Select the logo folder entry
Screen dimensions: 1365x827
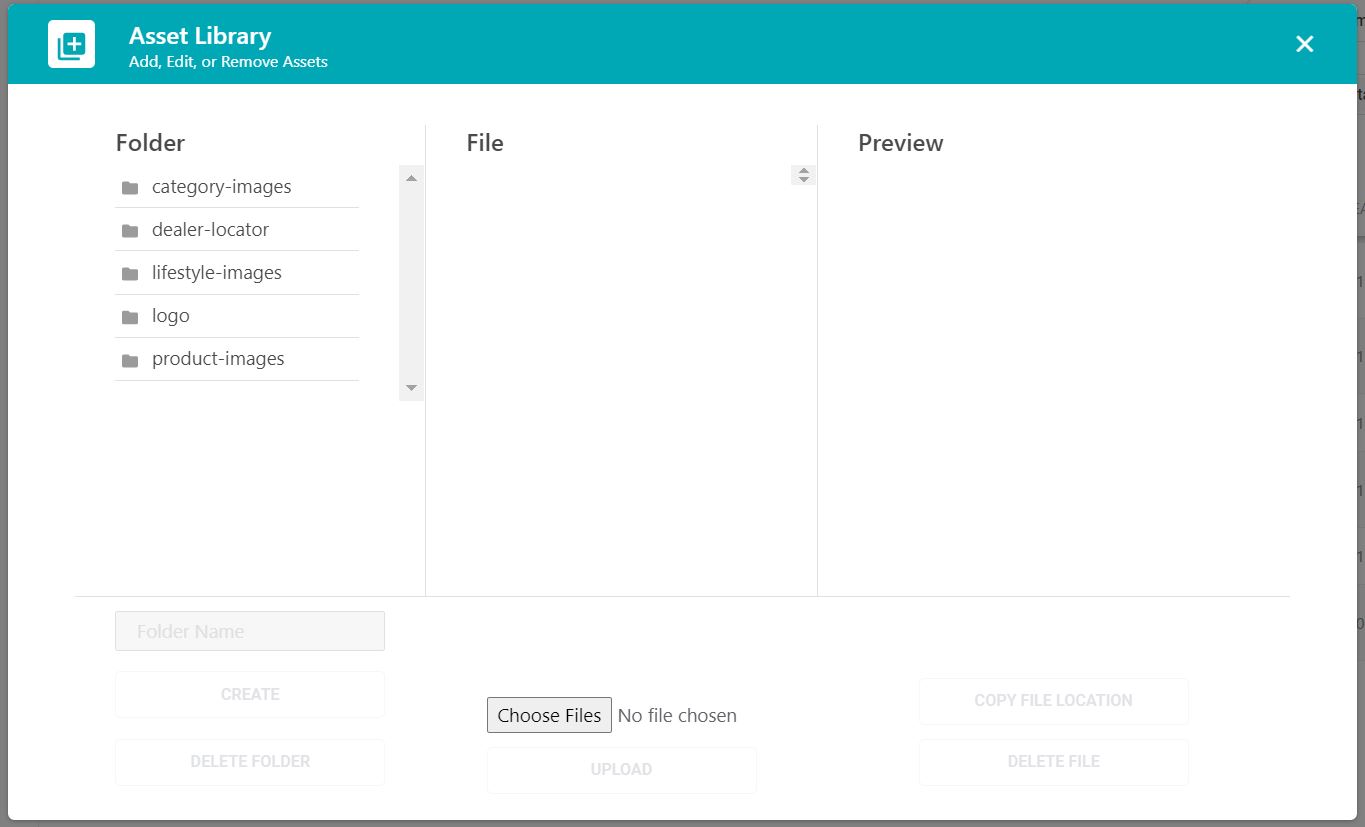(x=237, y=316)
